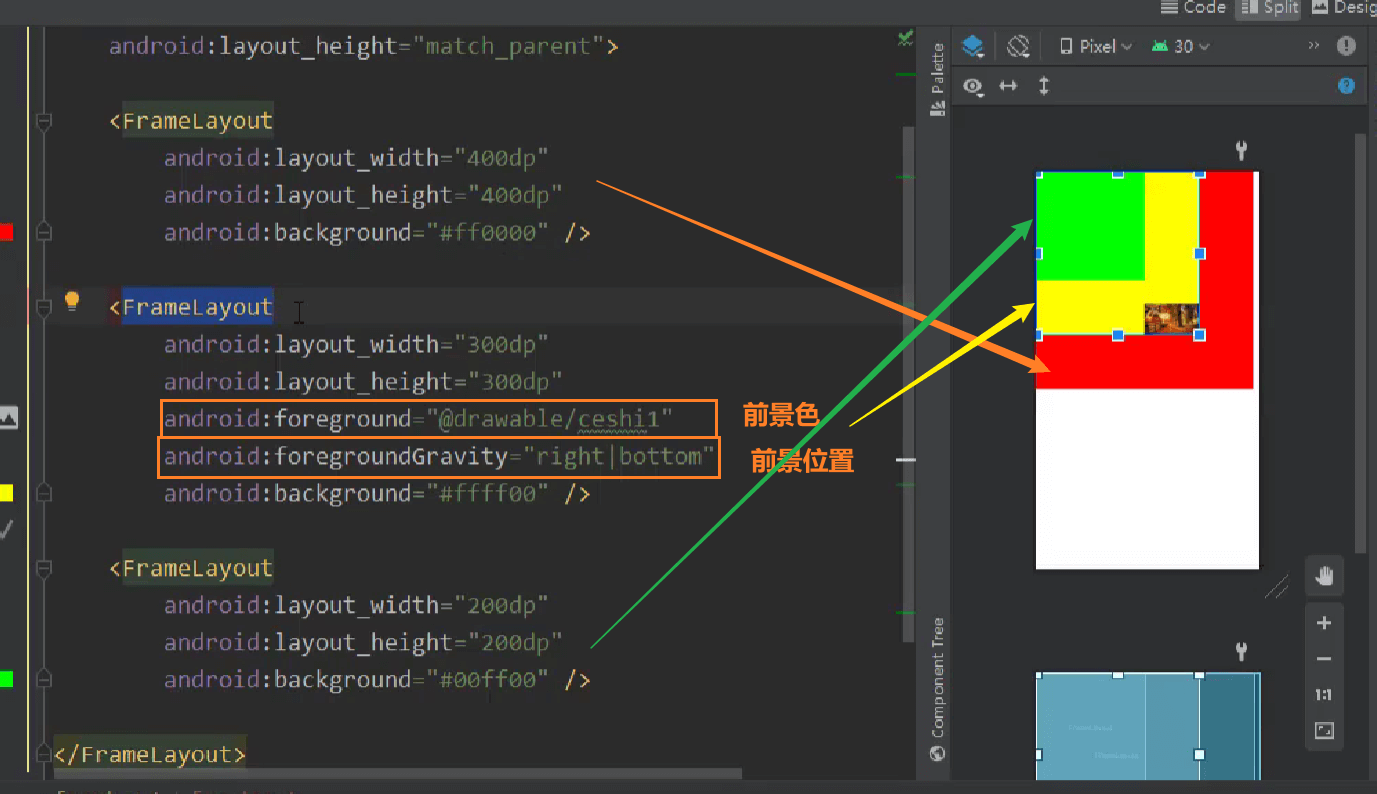Click the design surface vertical scrollbar
Screen dimensions: 1377x794
(1360, 342)
